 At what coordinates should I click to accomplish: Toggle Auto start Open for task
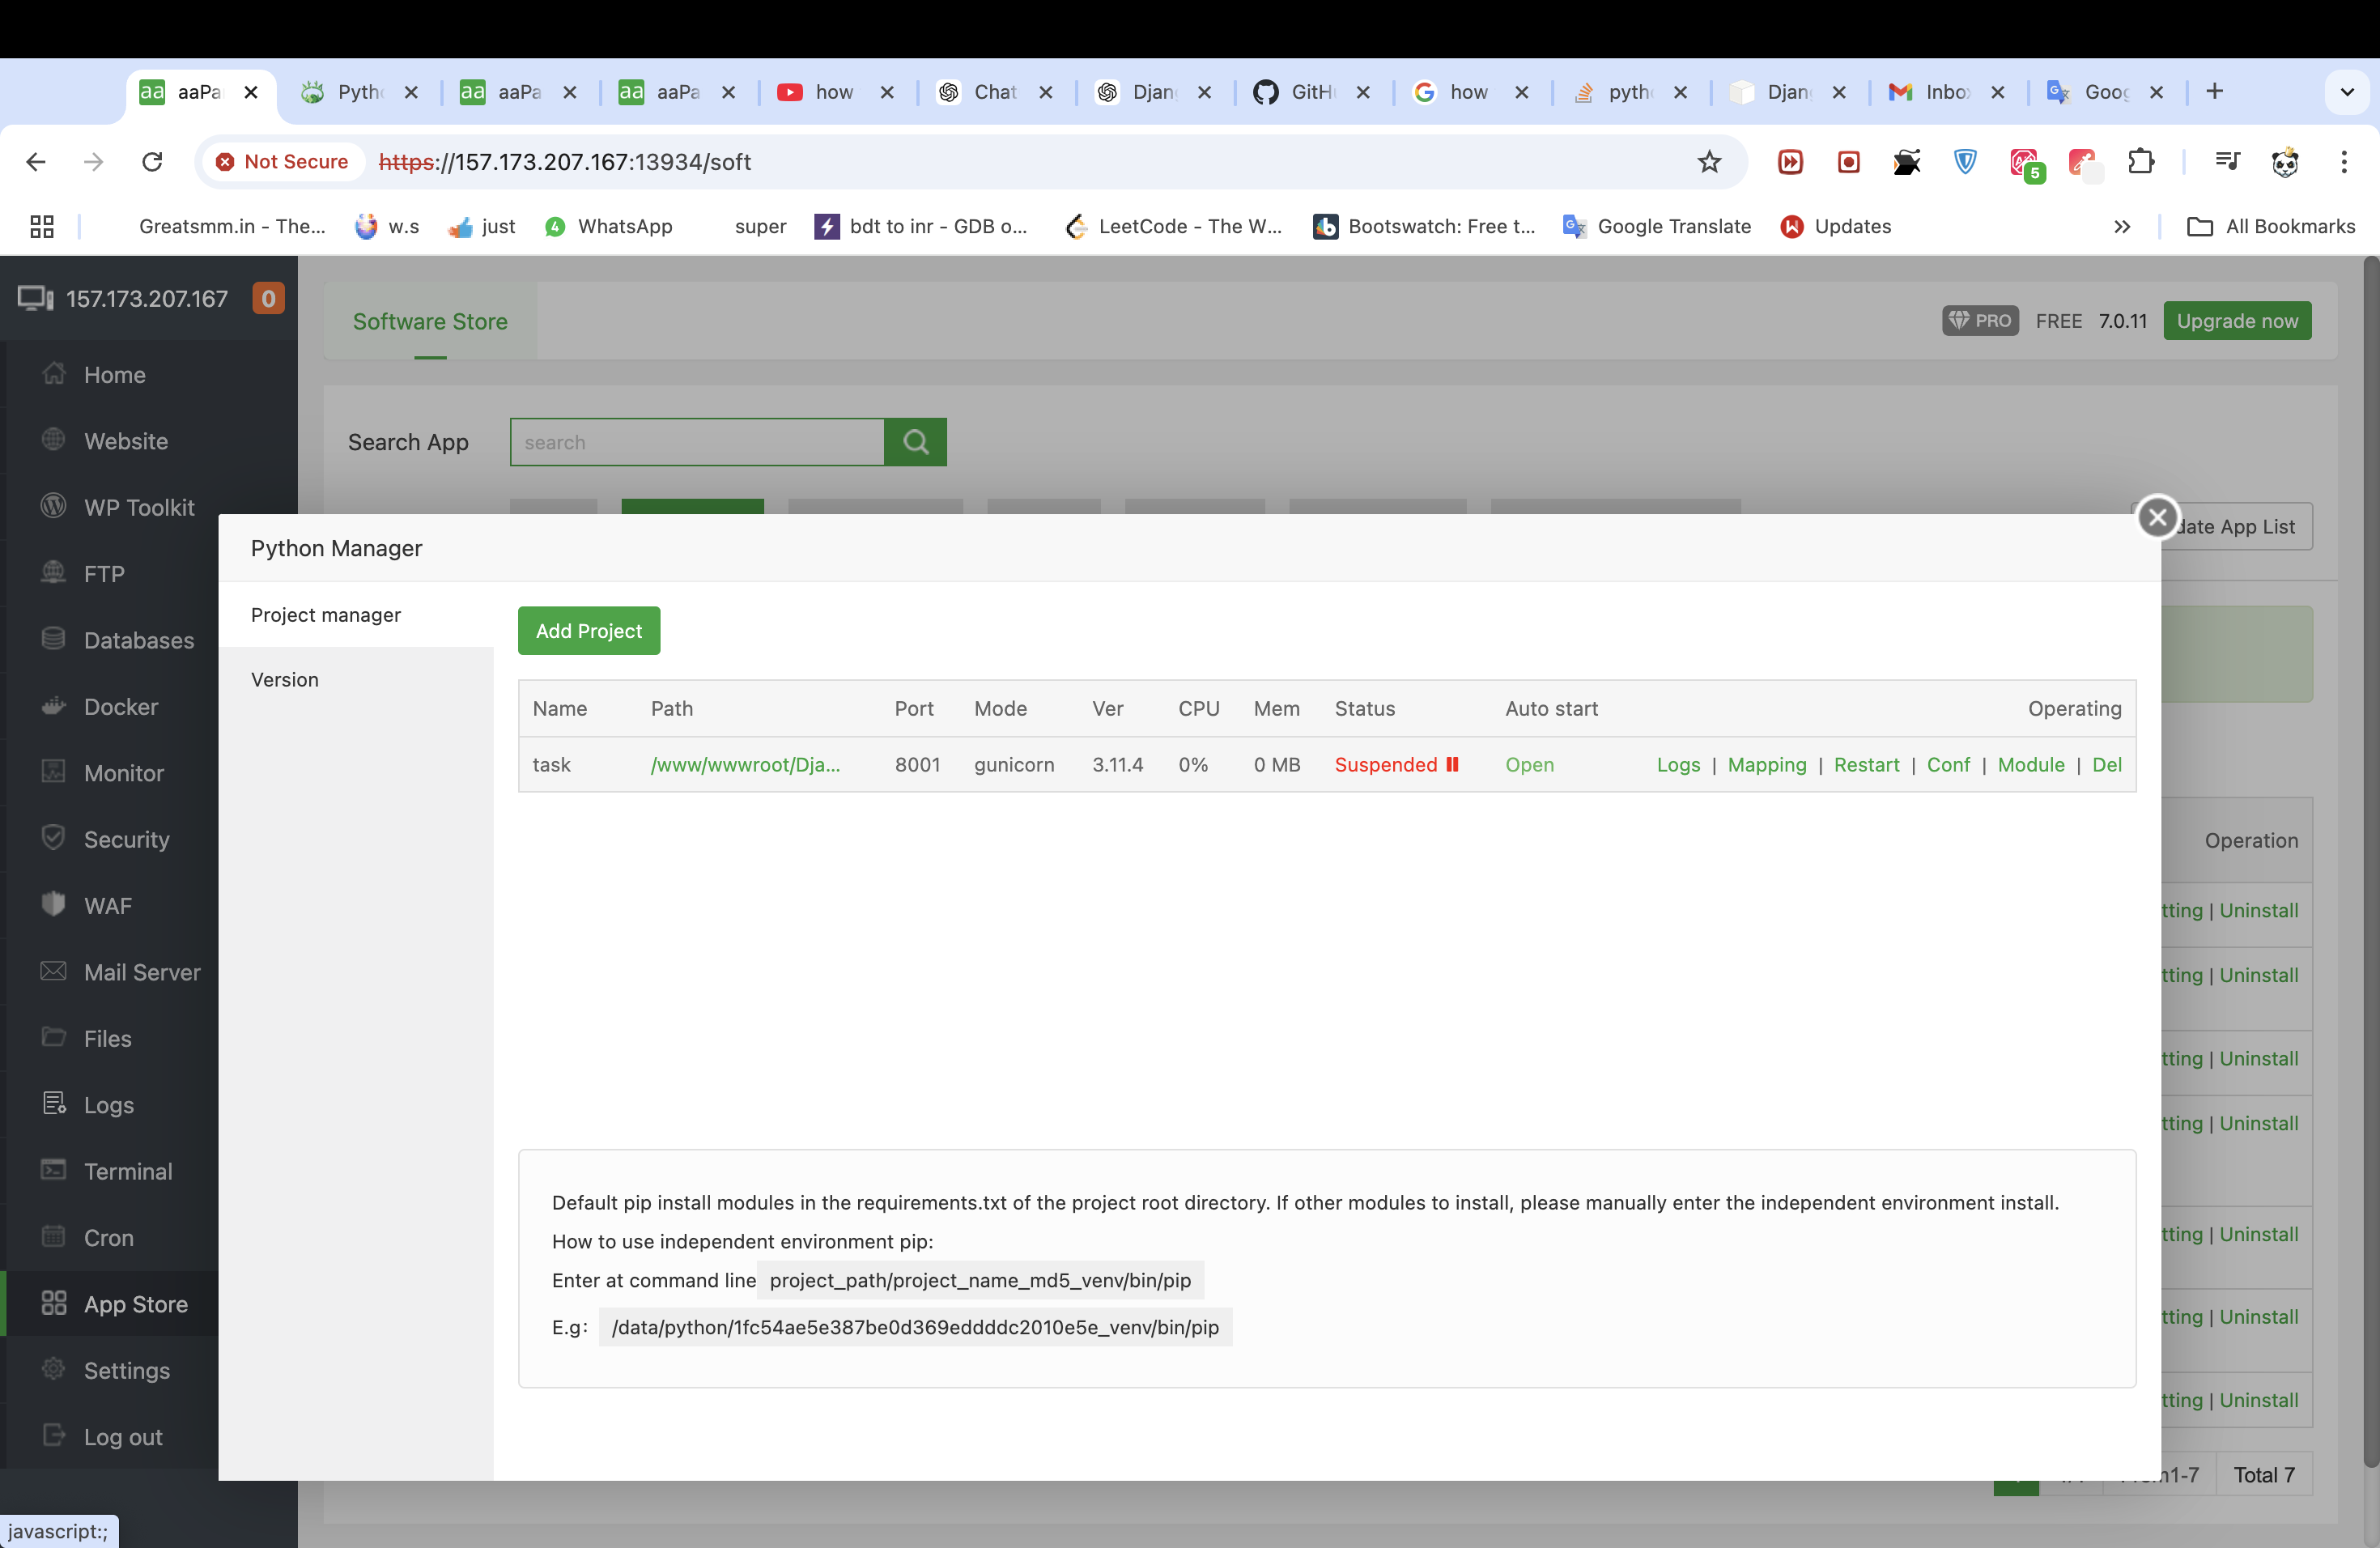[1529, 765]
